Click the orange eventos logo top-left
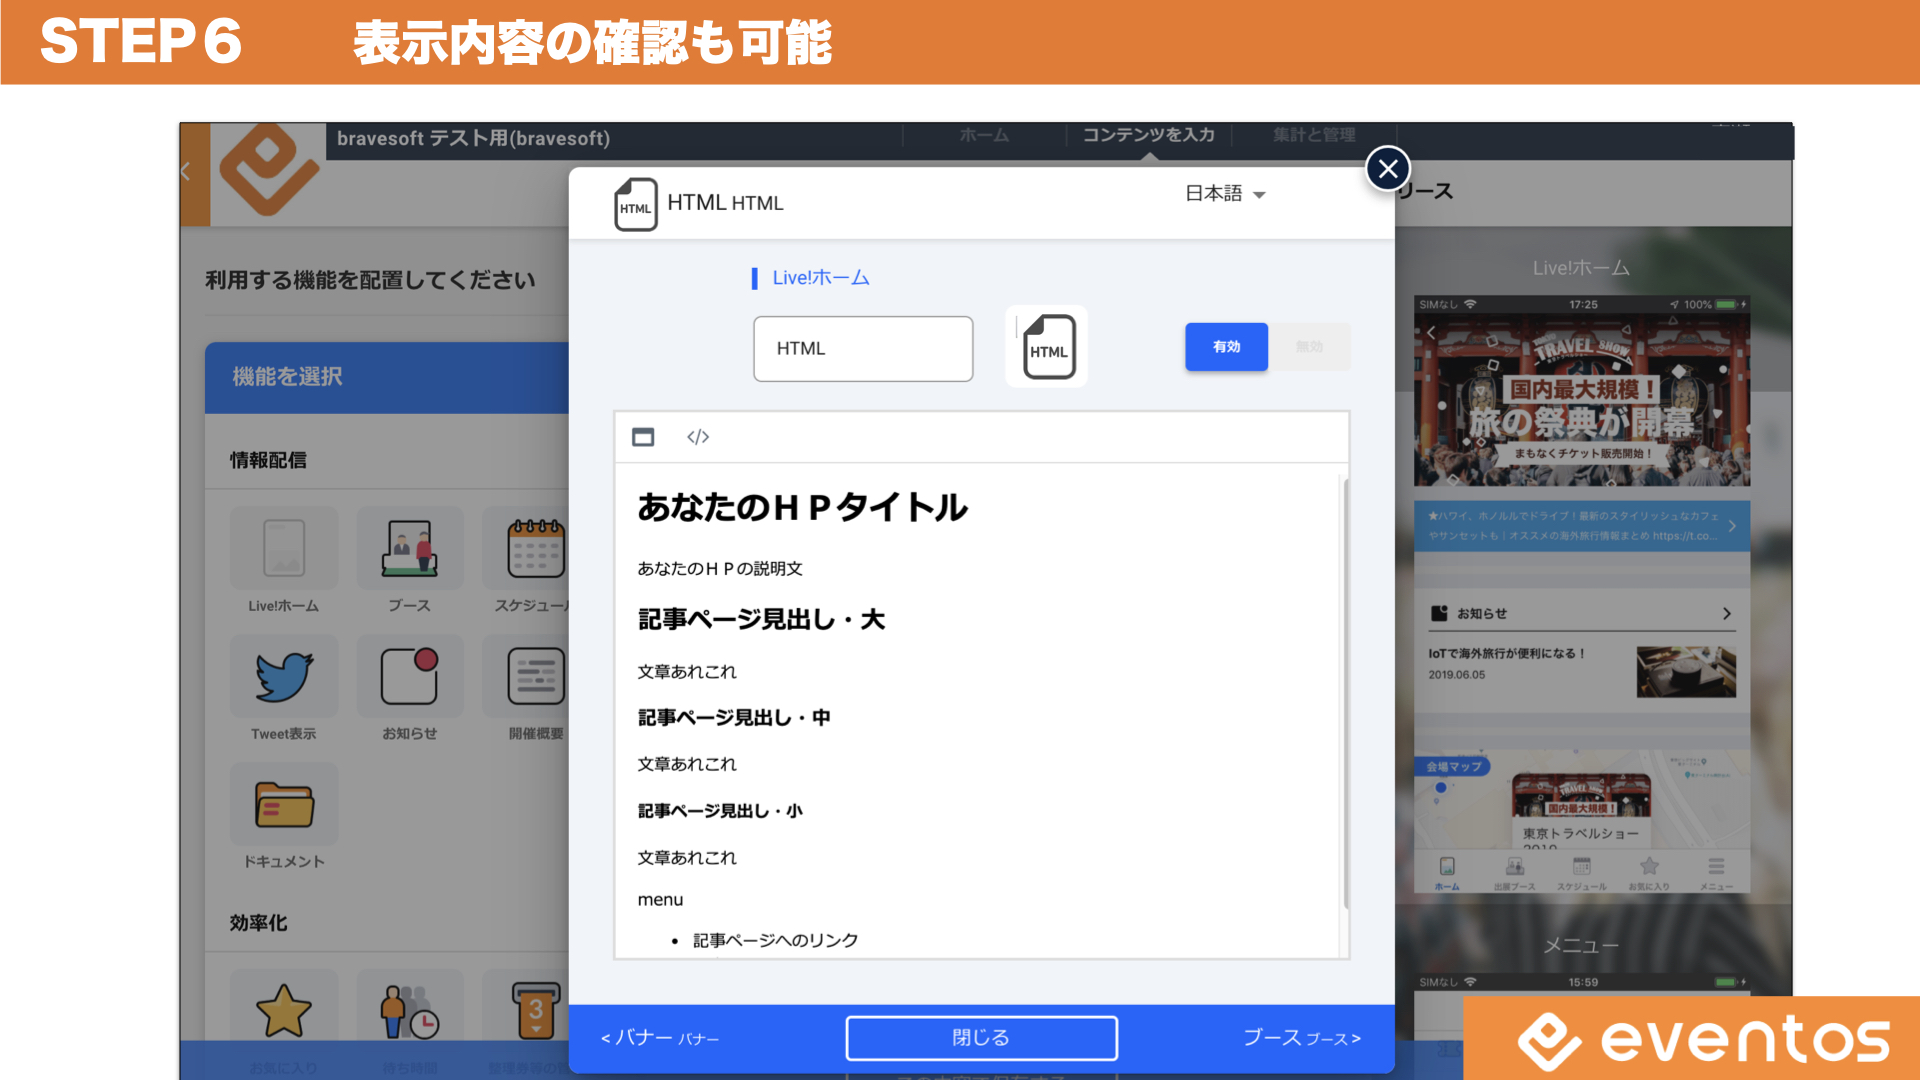 point(268,170)
